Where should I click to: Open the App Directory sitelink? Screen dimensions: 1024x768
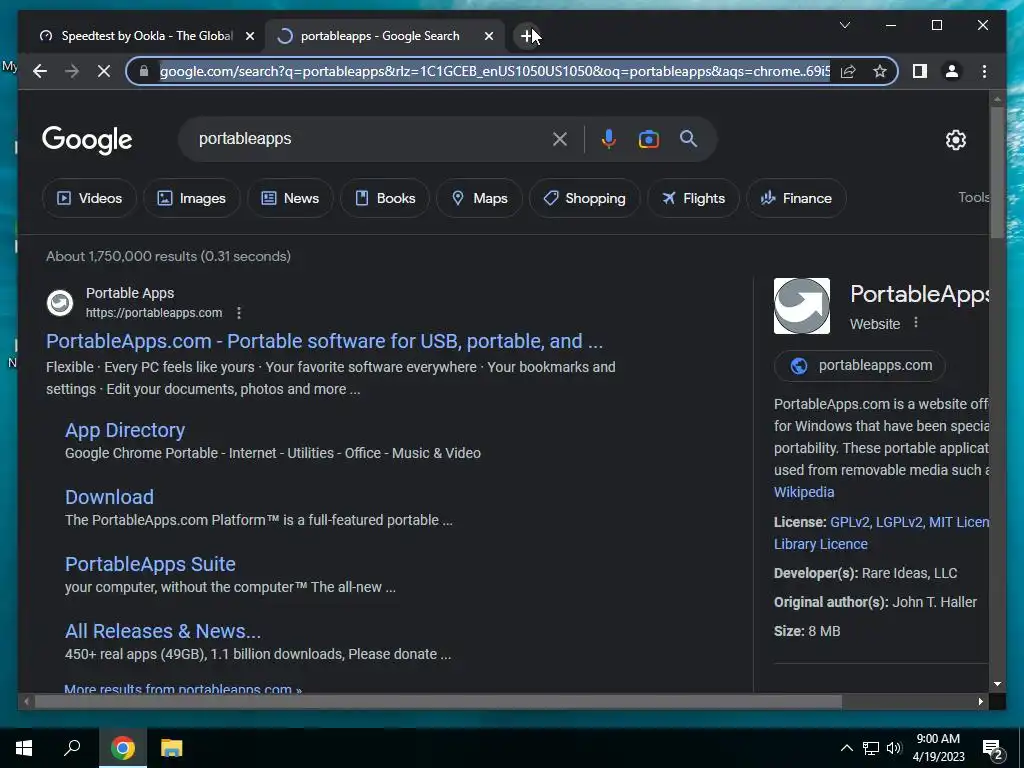pos(125,430)
